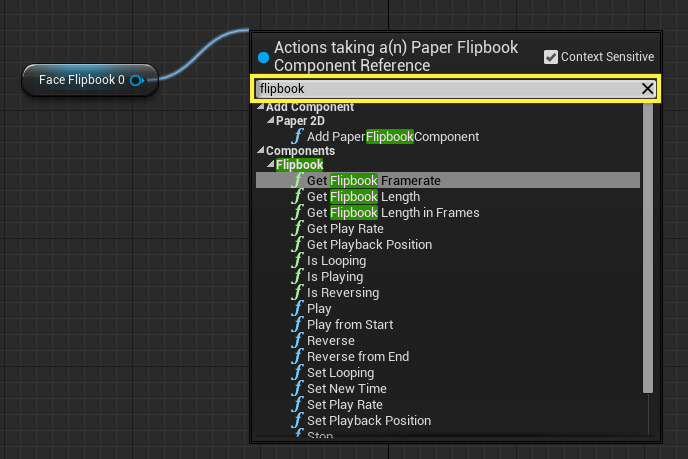Viewport: 688px width, 459px height.
Task: Clear the flipbook search text with X
Action: click(x=647, y=89)
